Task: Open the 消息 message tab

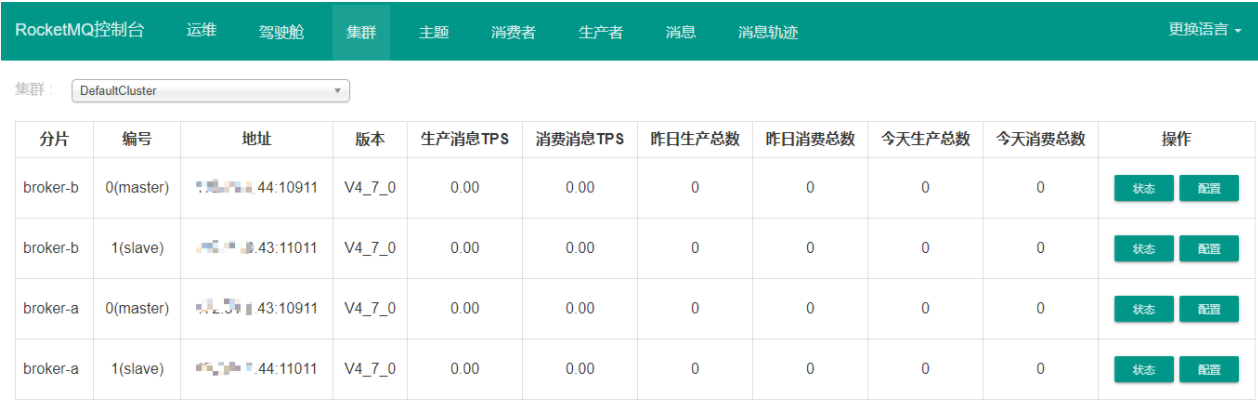Action: tap(680, 32)
